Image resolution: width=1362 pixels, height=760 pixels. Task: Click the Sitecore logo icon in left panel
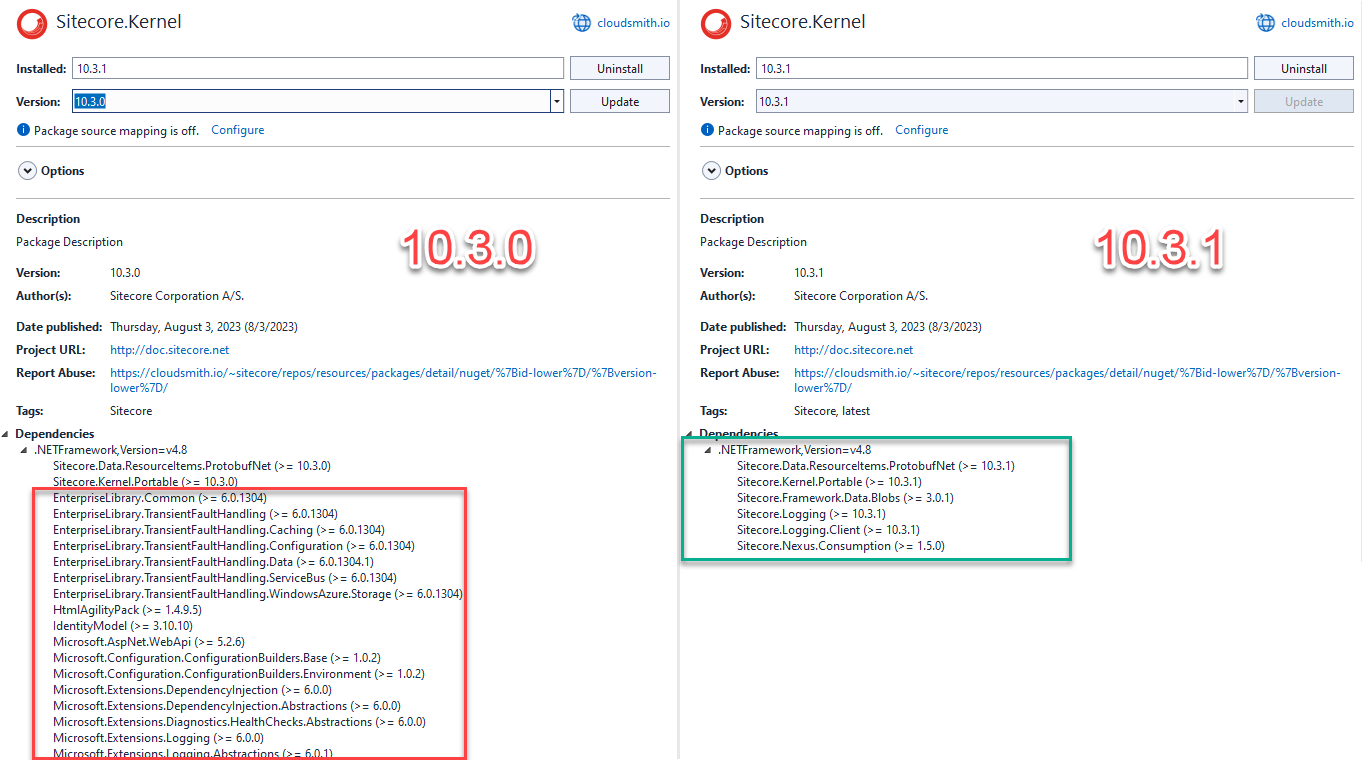[32, 22]
